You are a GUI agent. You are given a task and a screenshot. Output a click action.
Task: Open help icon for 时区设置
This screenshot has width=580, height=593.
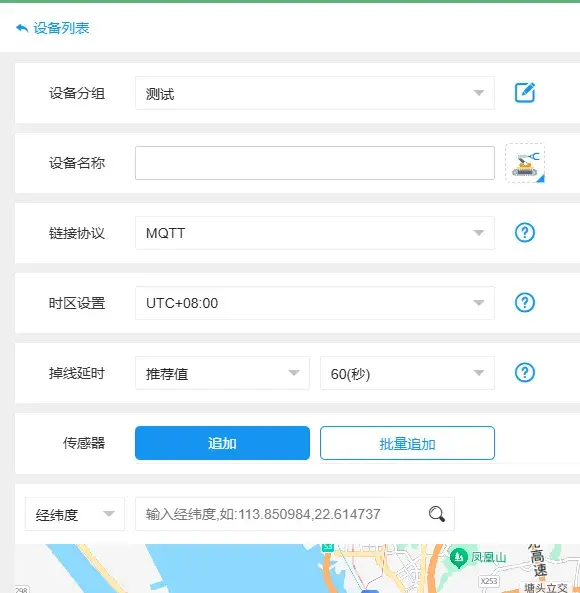tap(525, 303)
